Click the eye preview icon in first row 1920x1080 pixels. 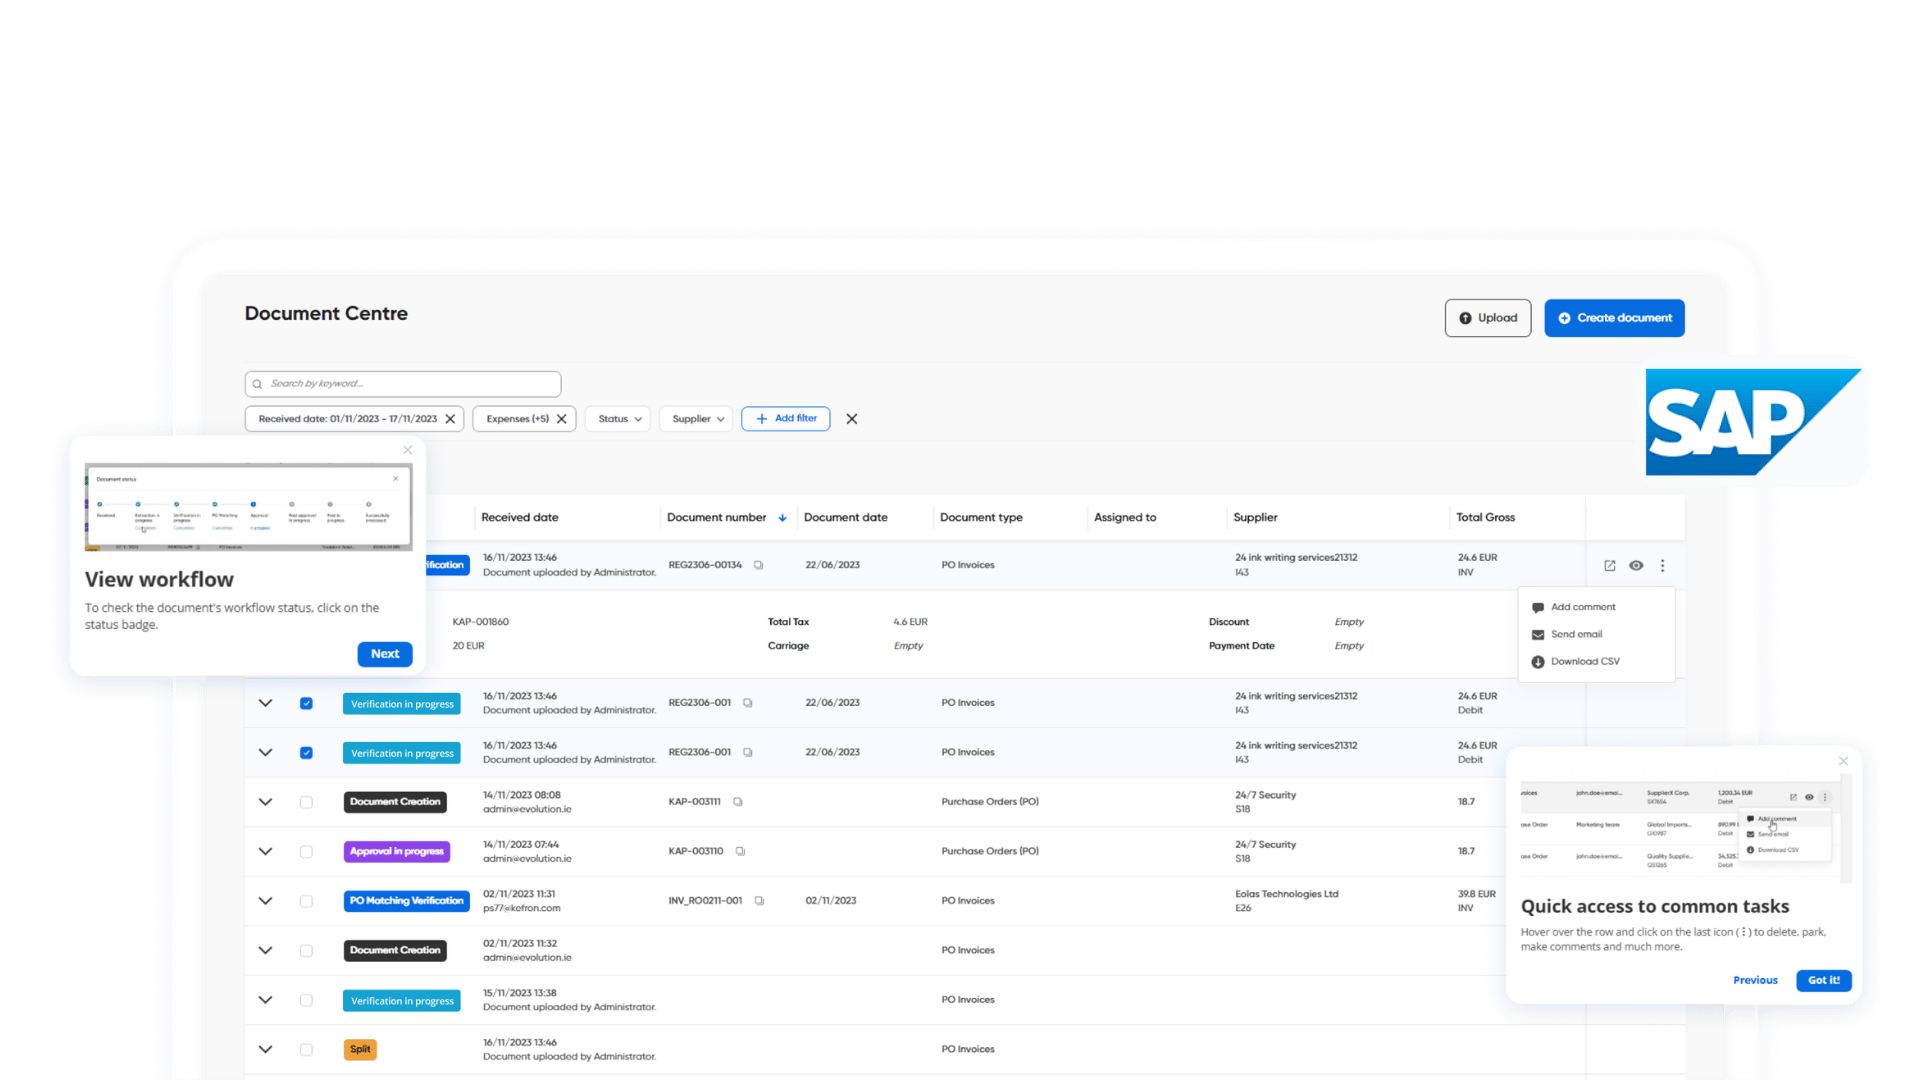click(x=1636, y=566)
